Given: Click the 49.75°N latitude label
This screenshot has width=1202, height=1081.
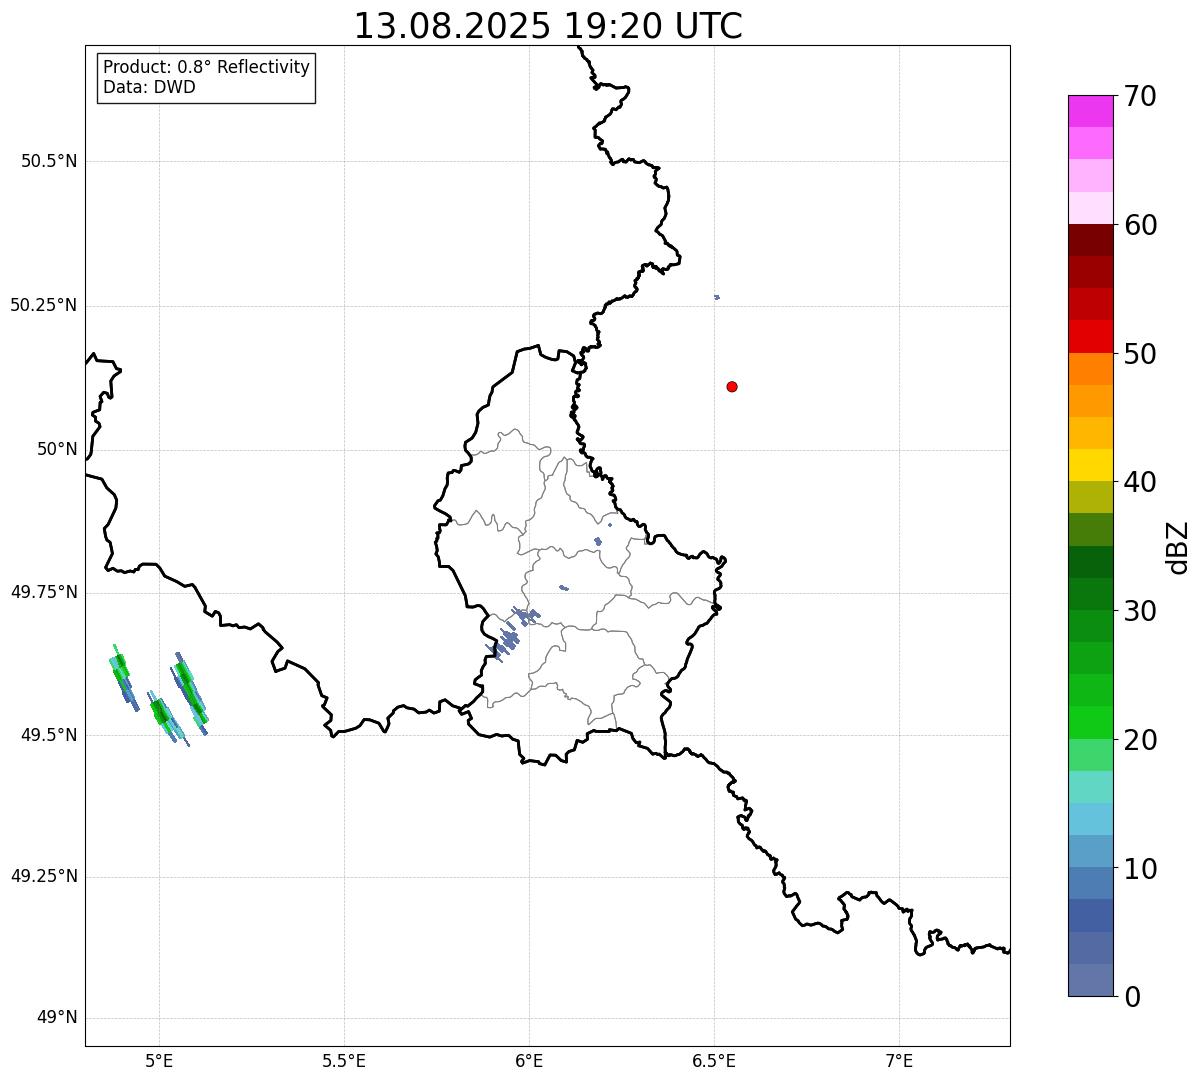Looking at the screenshot, I should (44, 592).
